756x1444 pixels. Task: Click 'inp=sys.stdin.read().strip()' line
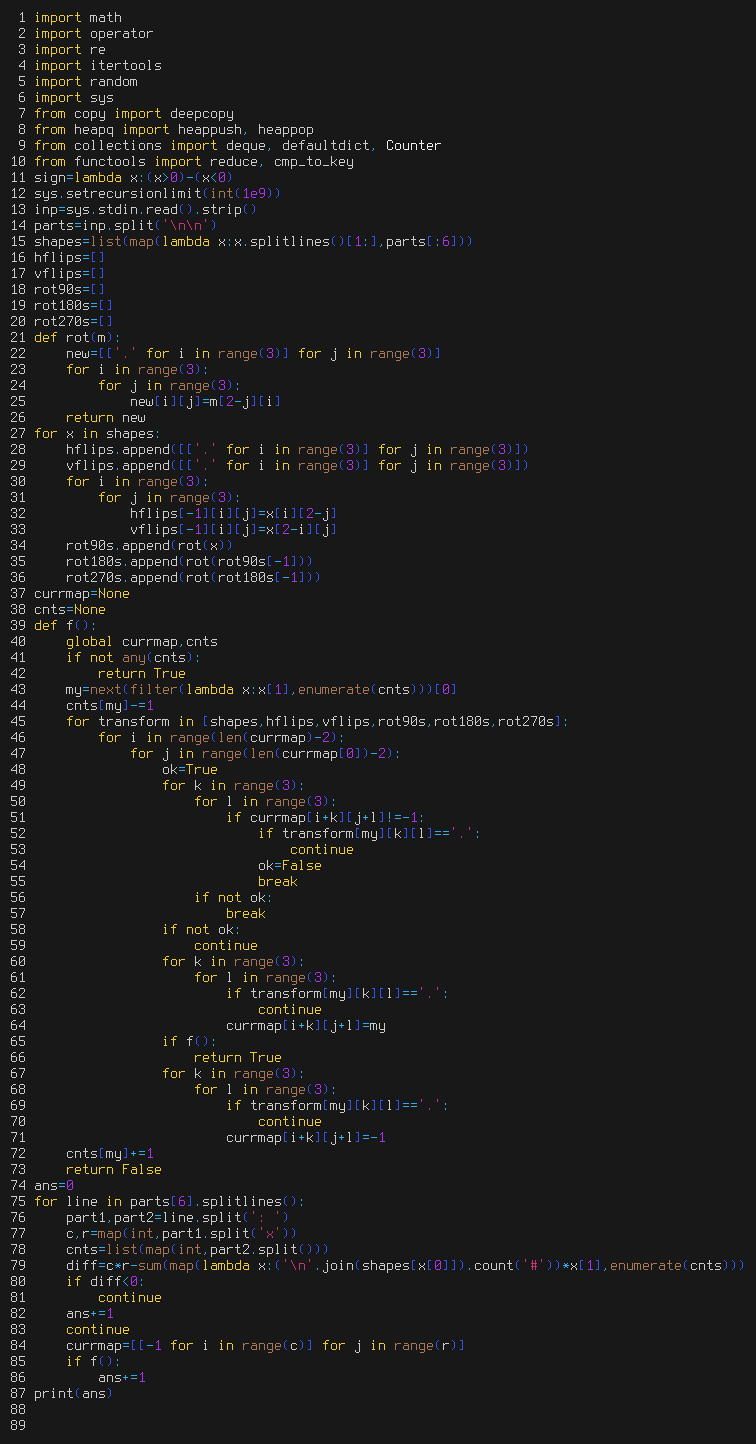pos(146,209)
